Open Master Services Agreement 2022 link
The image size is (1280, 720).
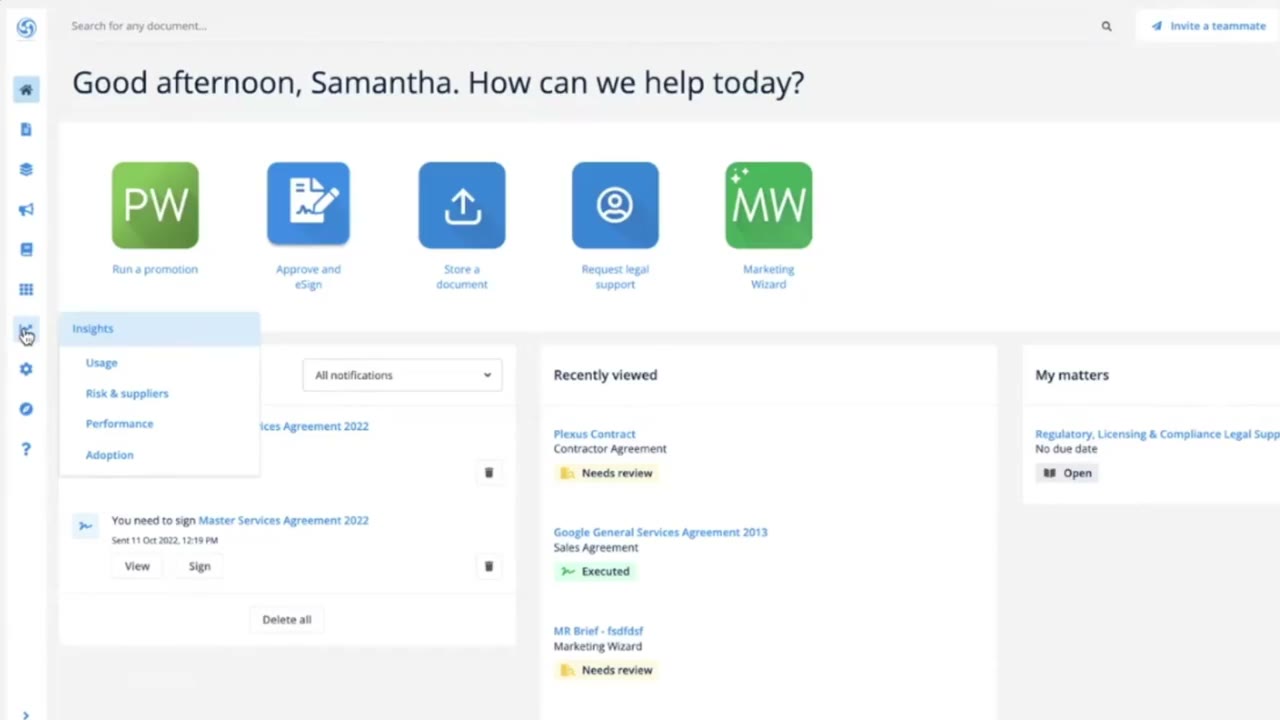284,520
